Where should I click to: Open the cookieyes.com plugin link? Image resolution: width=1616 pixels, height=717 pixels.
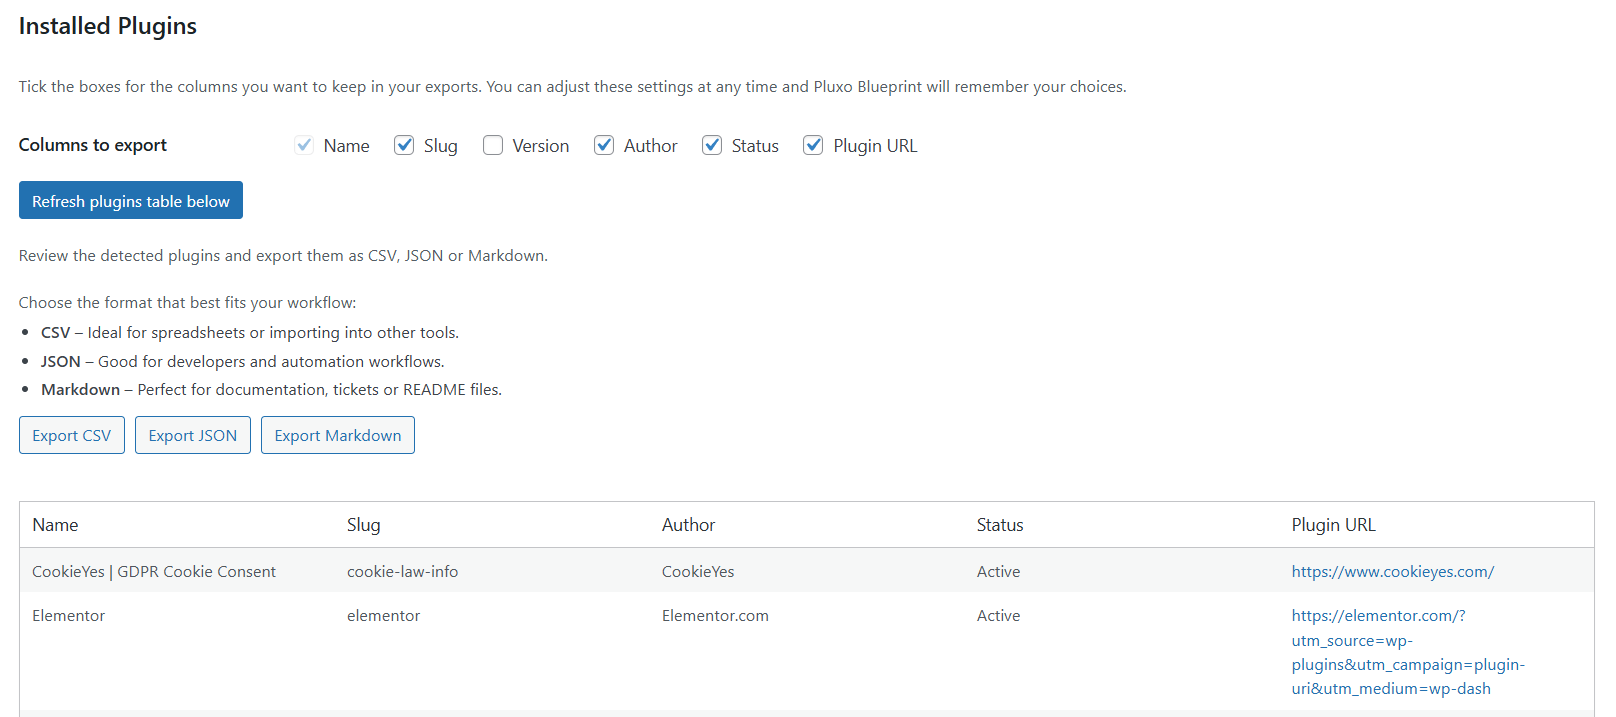coord(1392,572)
